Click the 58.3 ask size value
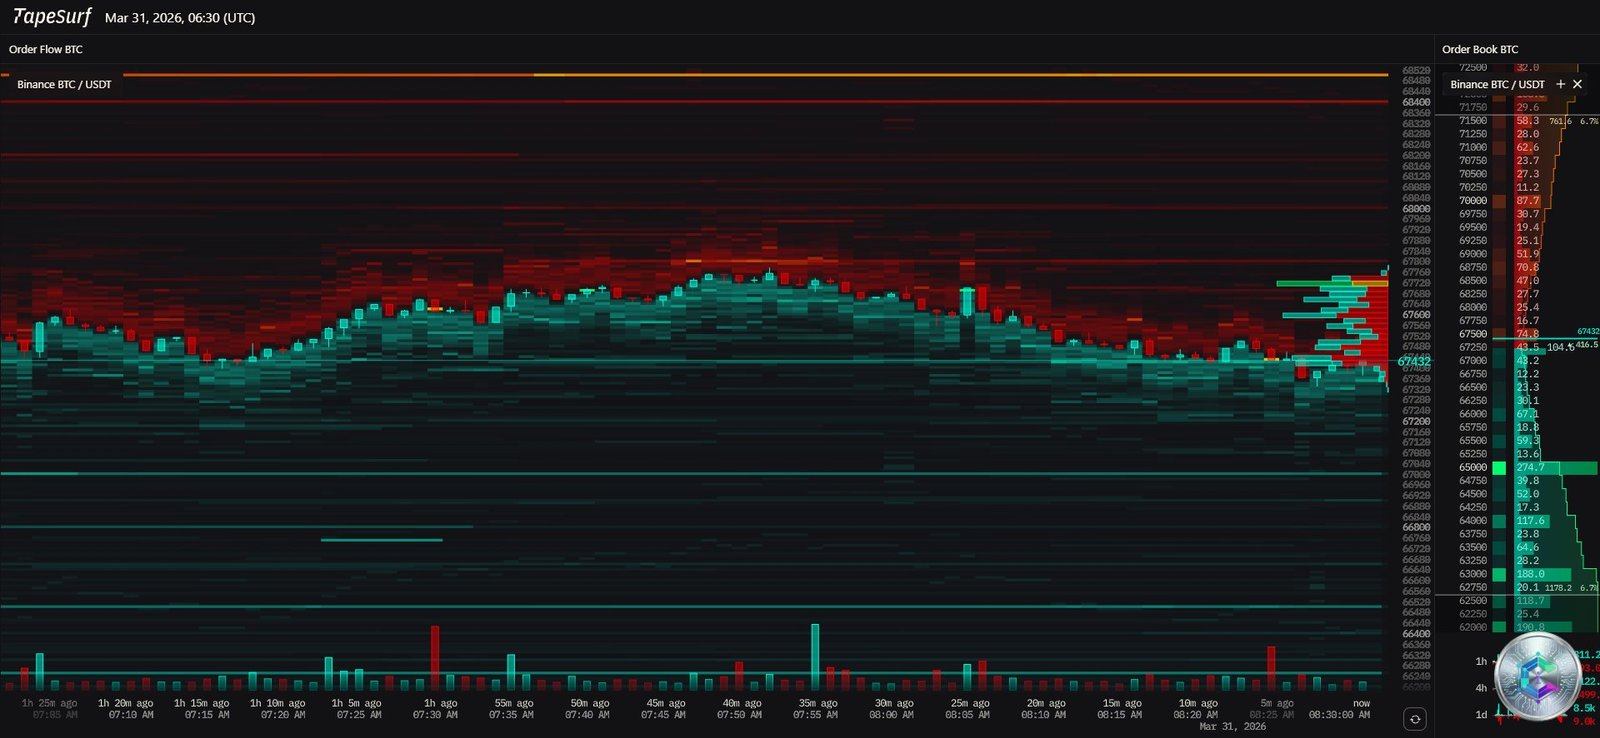Viewport: 1600px width, 738px height. [x=1527, y=120]
